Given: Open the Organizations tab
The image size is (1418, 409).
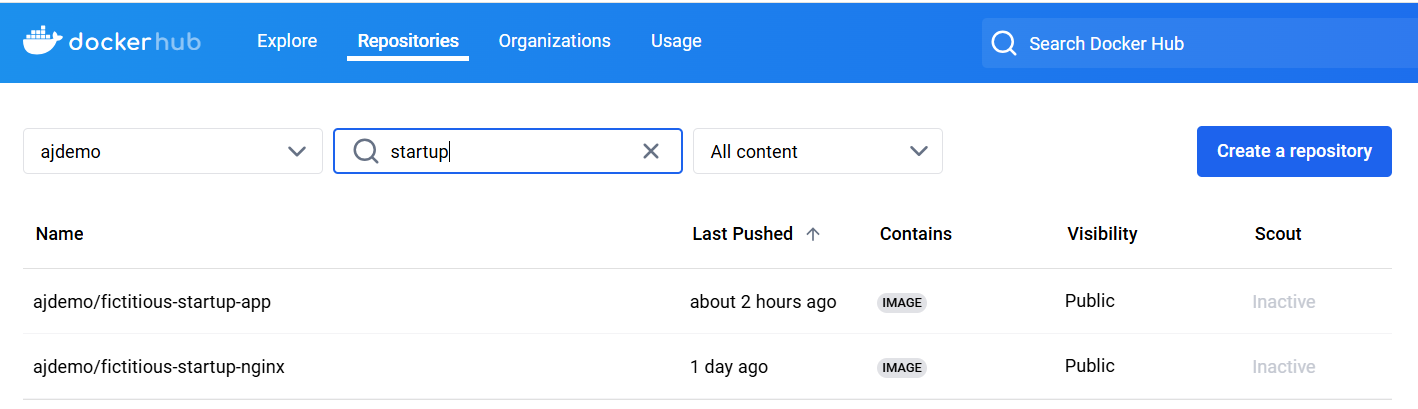Looking at the screenshot, I should pos(555,41).
